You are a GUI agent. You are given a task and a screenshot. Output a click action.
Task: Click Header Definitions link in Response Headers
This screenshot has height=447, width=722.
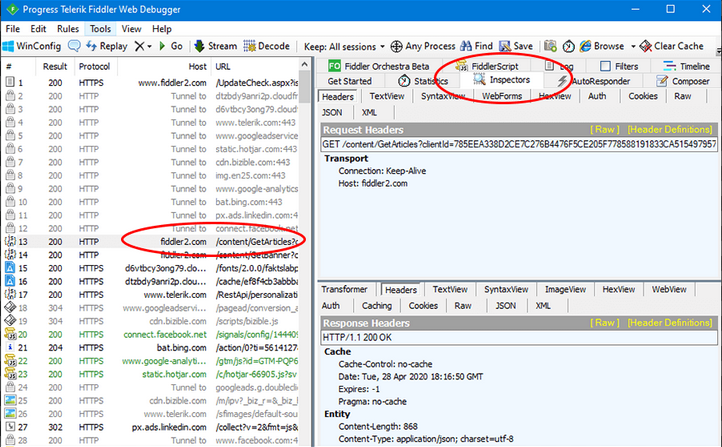pos(670,323)
